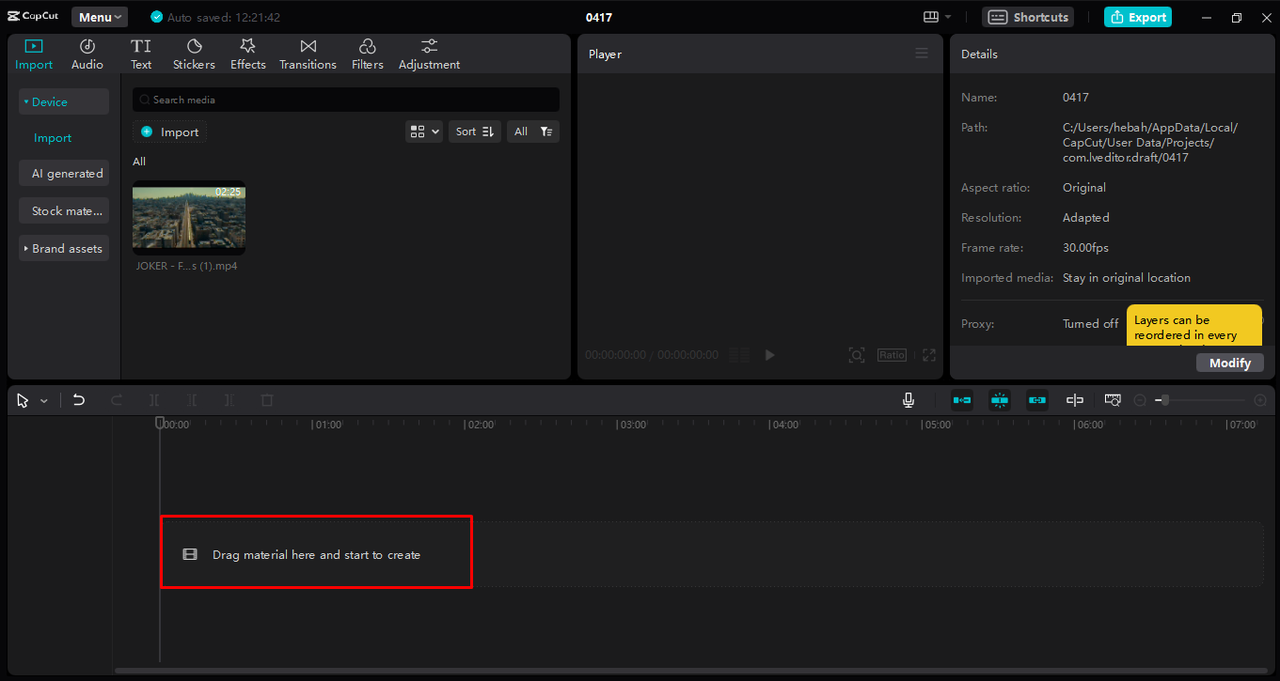Toggle clip linkage

(1037, 400)
